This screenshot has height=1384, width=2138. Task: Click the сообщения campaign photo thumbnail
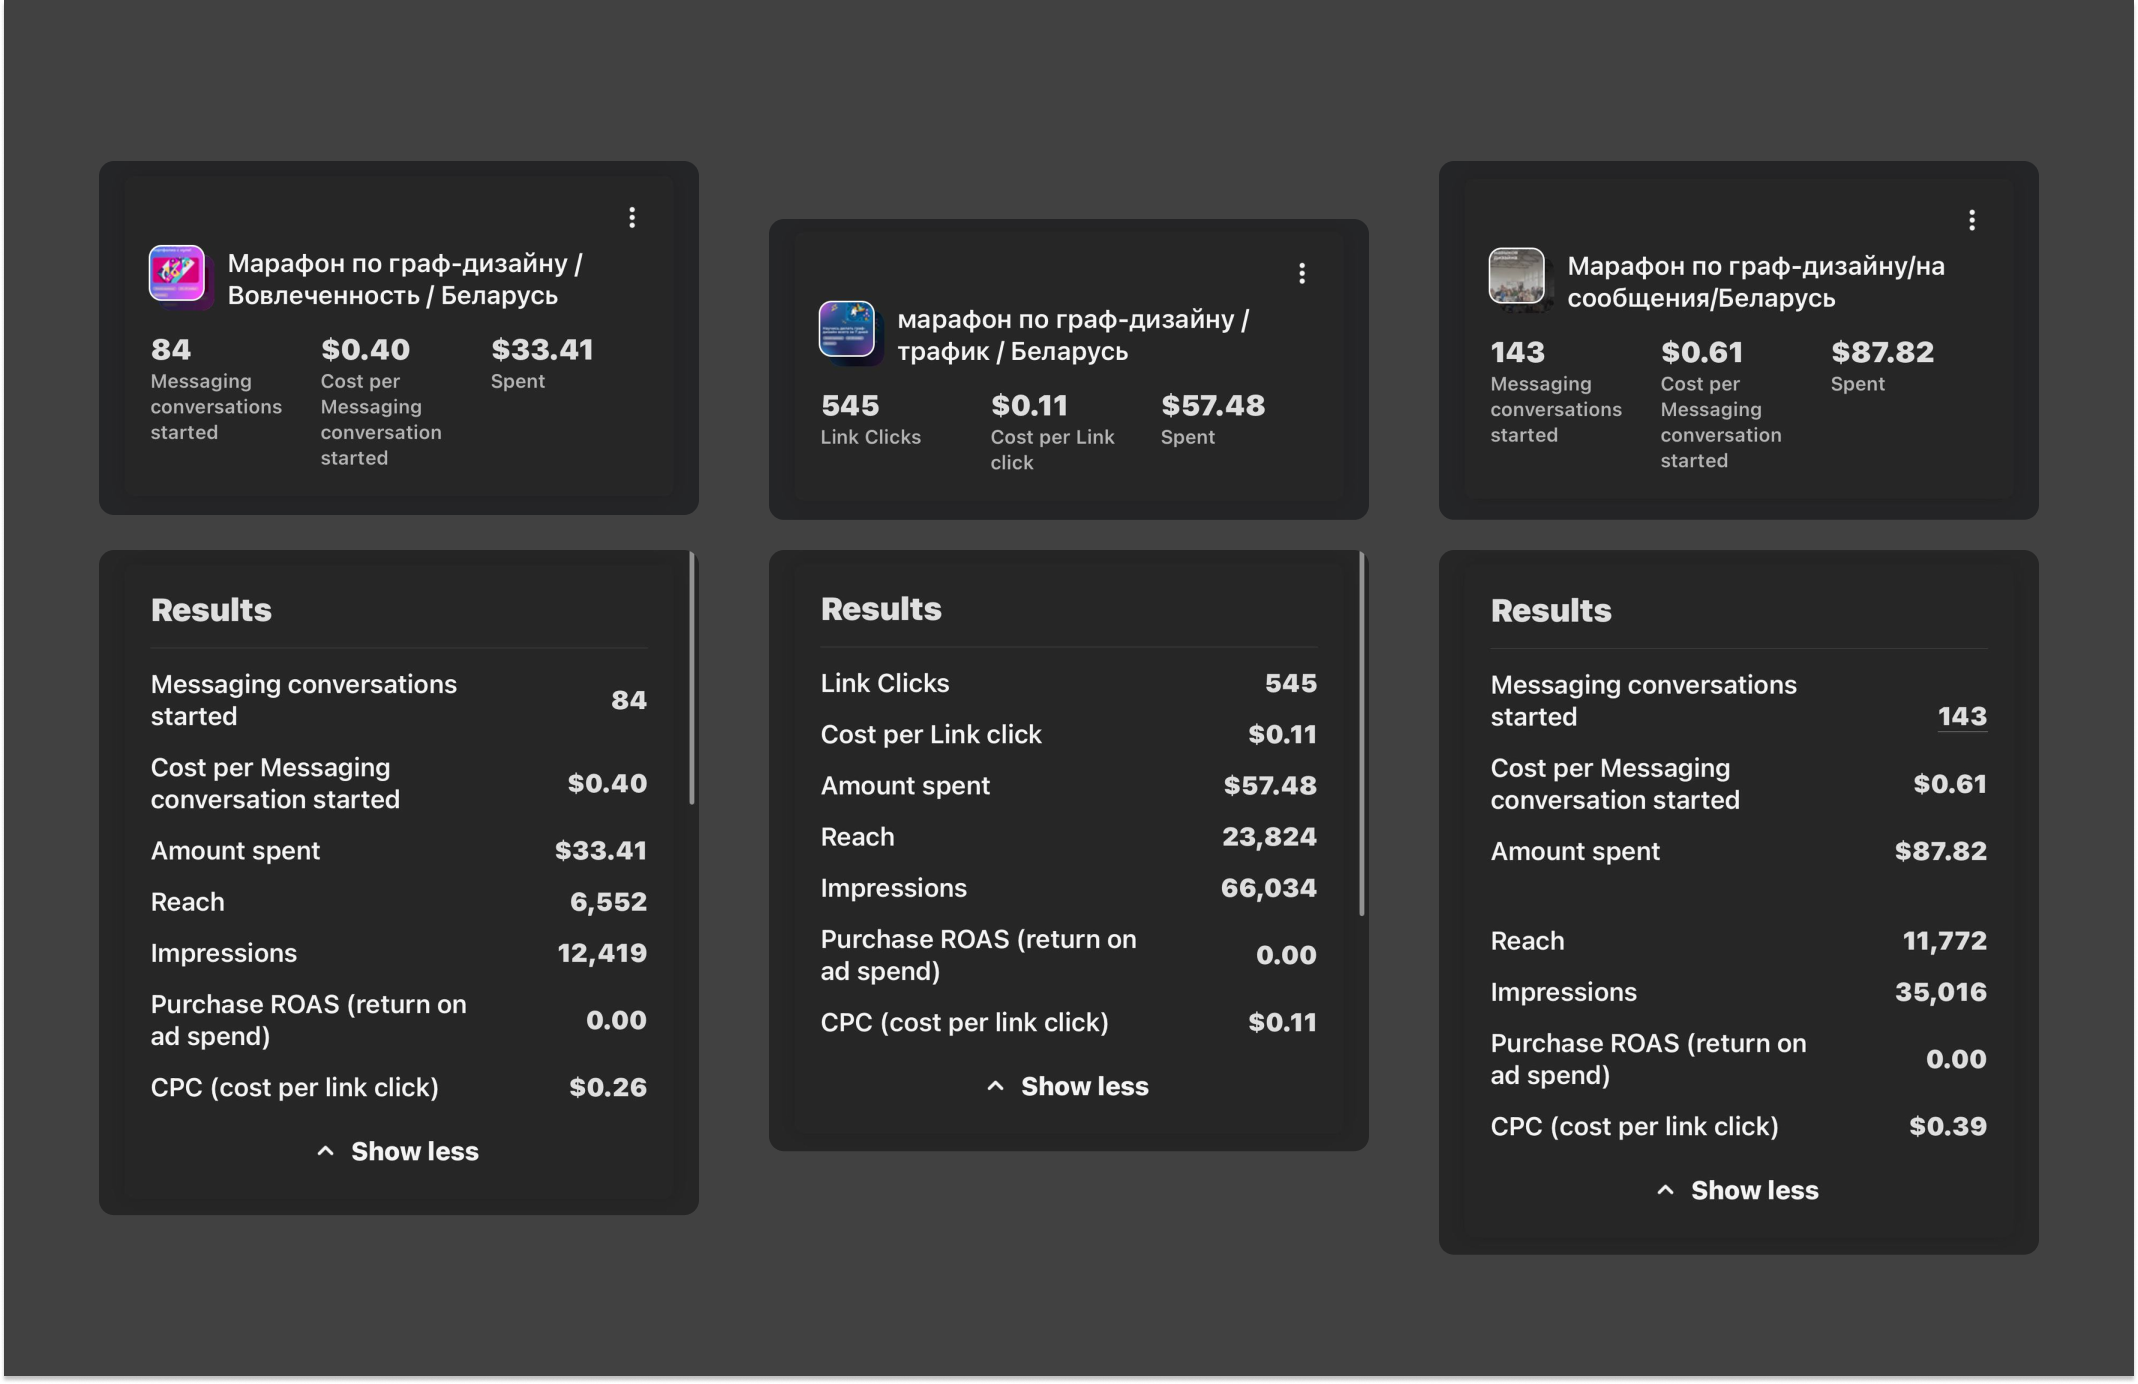(1517, 276)
